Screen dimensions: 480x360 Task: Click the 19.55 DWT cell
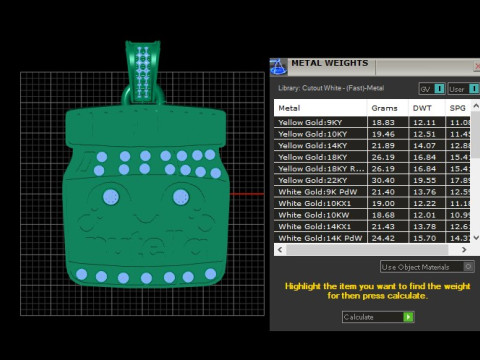pyautogui.click(x=427, y=180)
